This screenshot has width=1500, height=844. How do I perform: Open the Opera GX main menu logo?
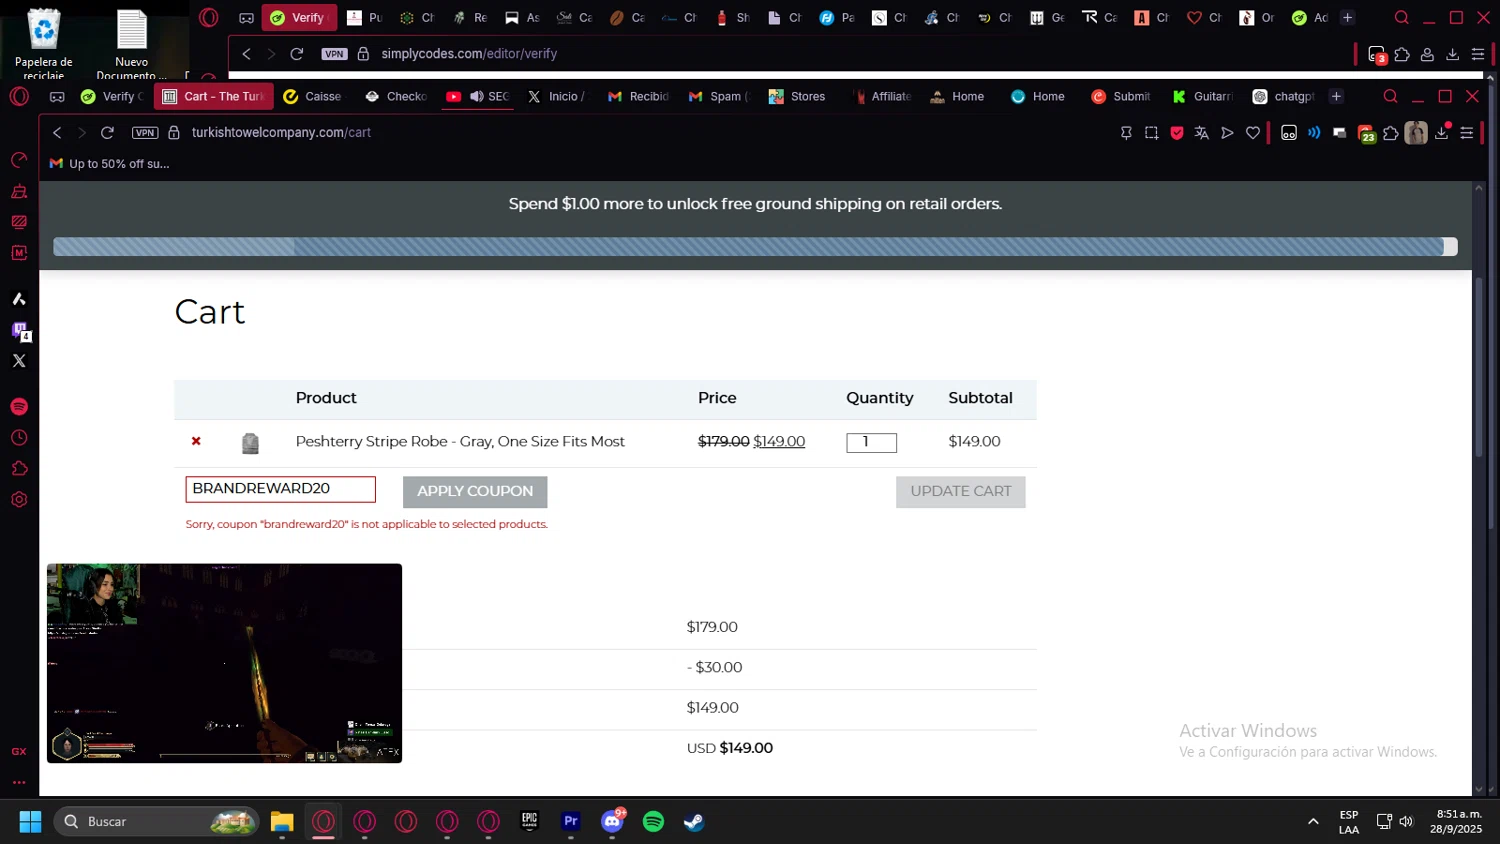click(19, 96)
